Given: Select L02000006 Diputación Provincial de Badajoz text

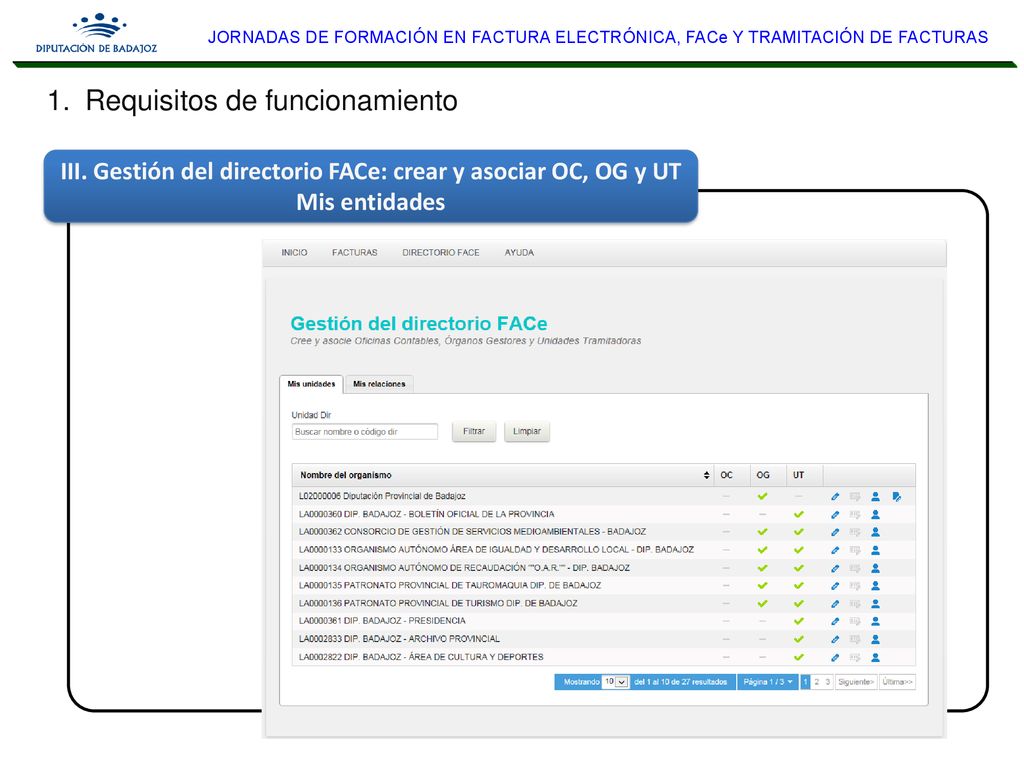Looking at the screenshot, I should (x=382, y=496).
